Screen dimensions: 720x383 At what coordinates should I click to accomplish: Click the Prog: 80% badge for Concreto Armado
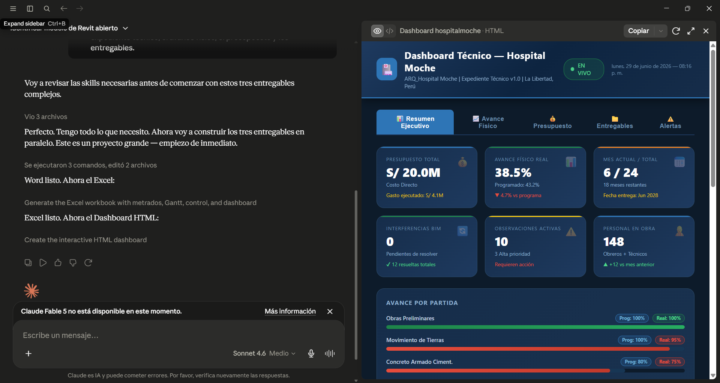pyautogui.click(x=636, y=362)
